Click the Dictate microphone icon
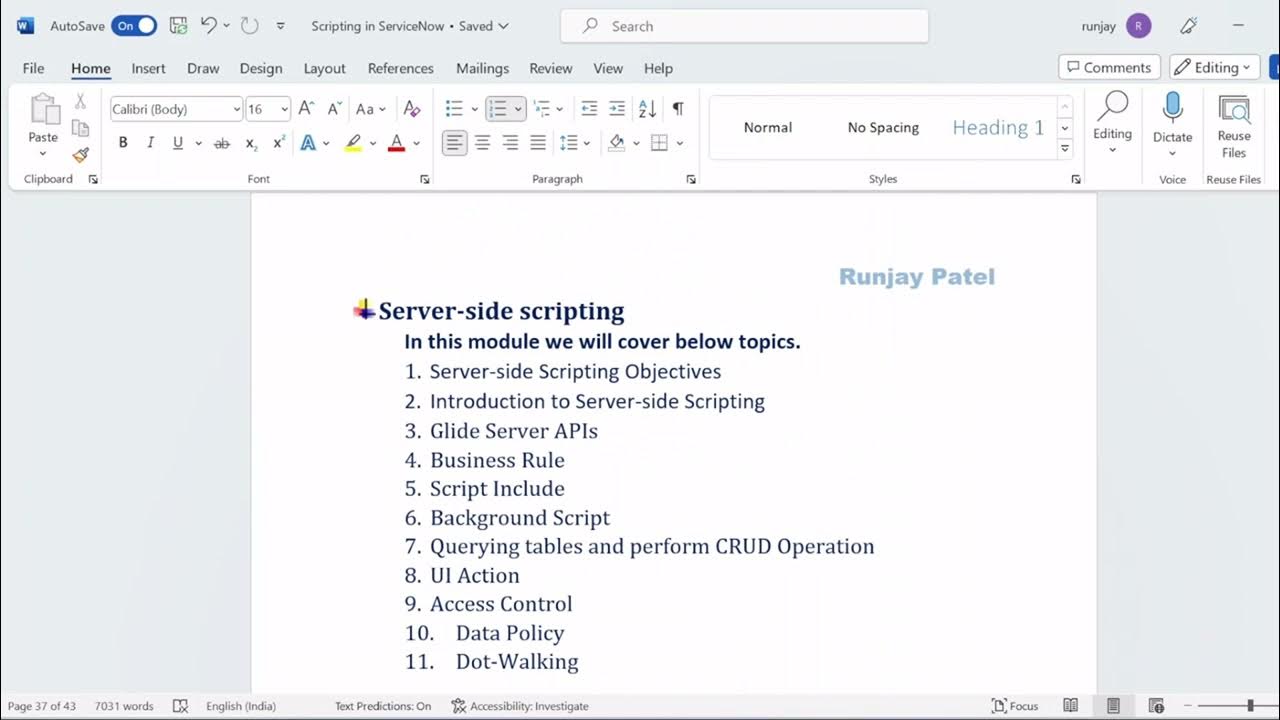This screenshot has height=720, width=1280. click(1172, 108)
